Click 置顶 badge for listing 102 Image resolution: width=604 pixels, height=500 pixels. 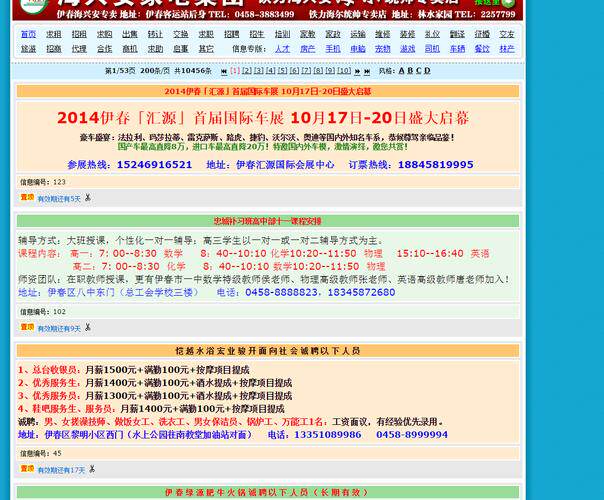pos(27,327)
